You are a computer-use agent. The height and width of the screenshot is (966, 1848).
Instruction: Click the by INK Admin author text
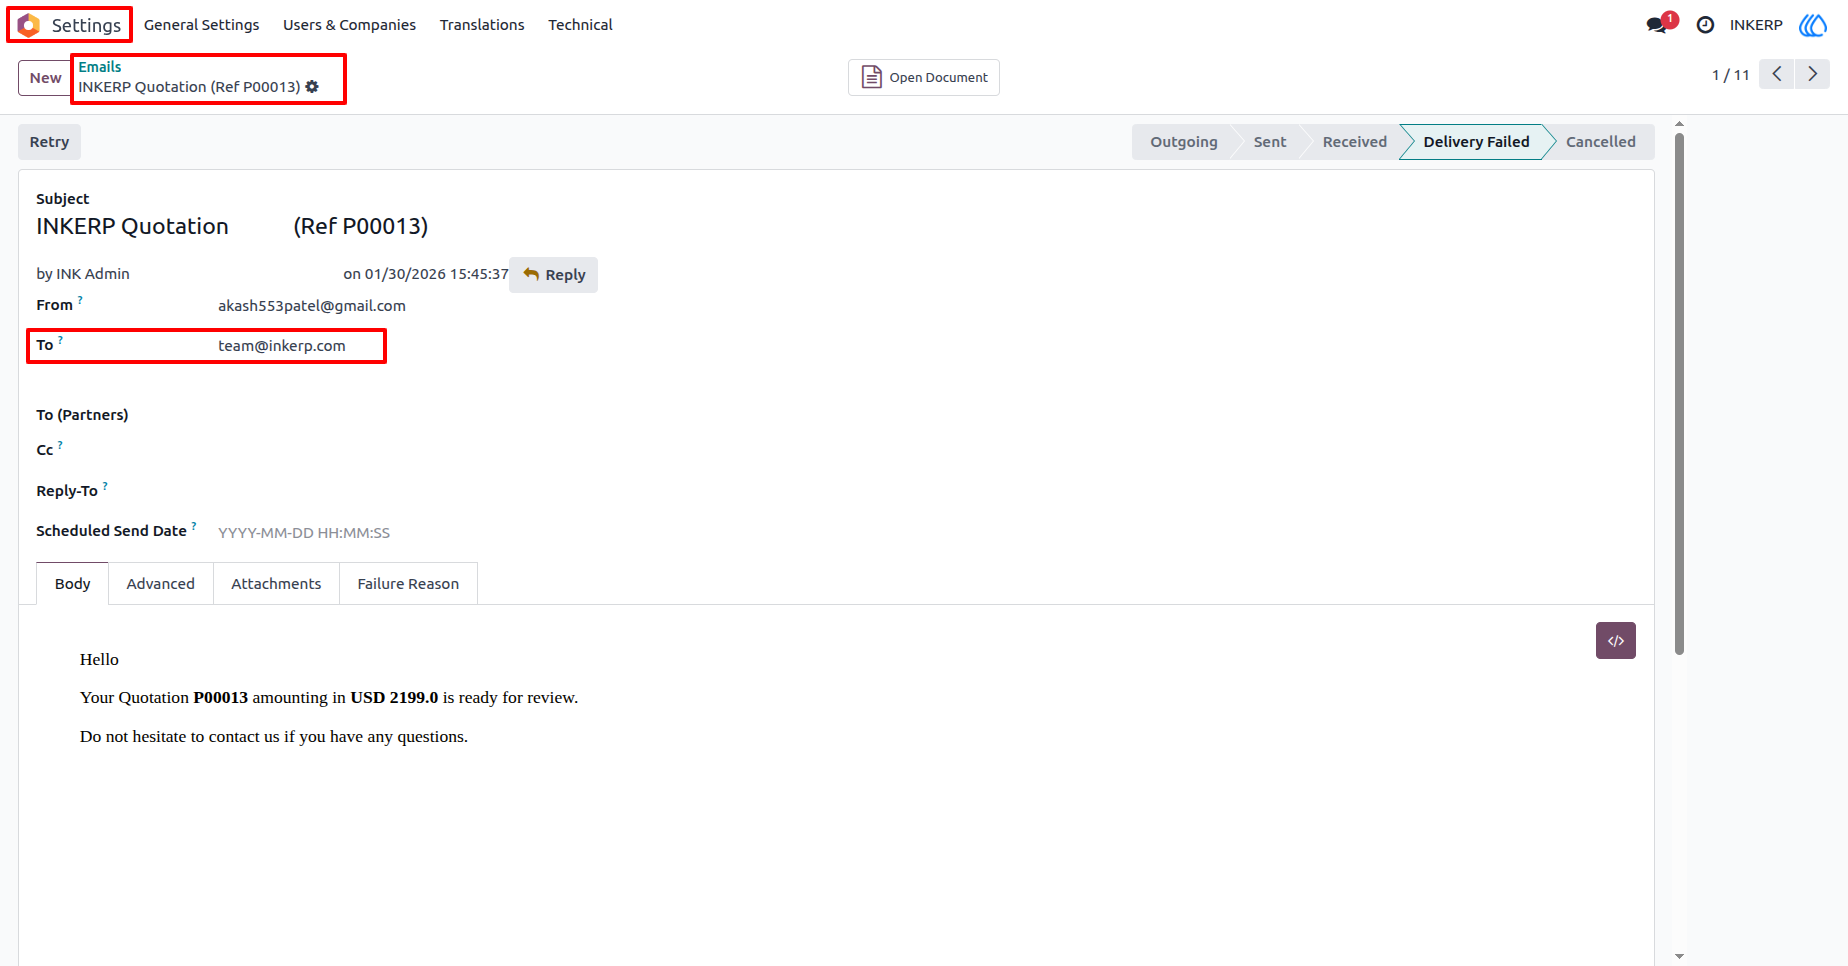pos(83,274)
